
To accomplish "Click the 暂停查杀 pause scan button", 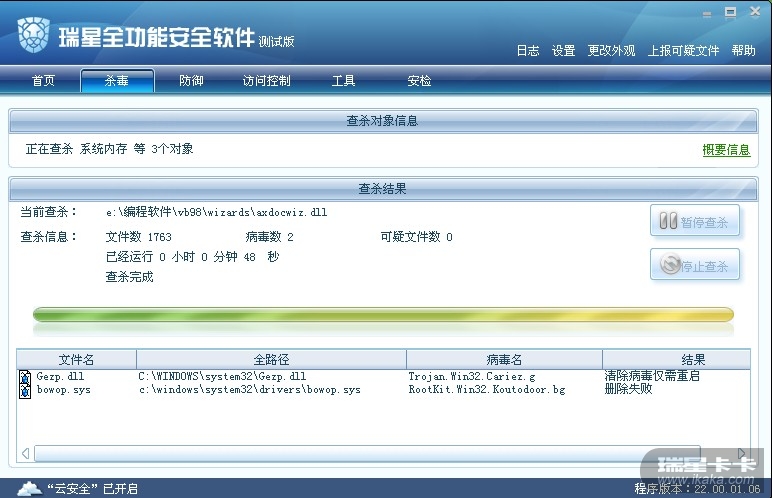I will point(695,221).
